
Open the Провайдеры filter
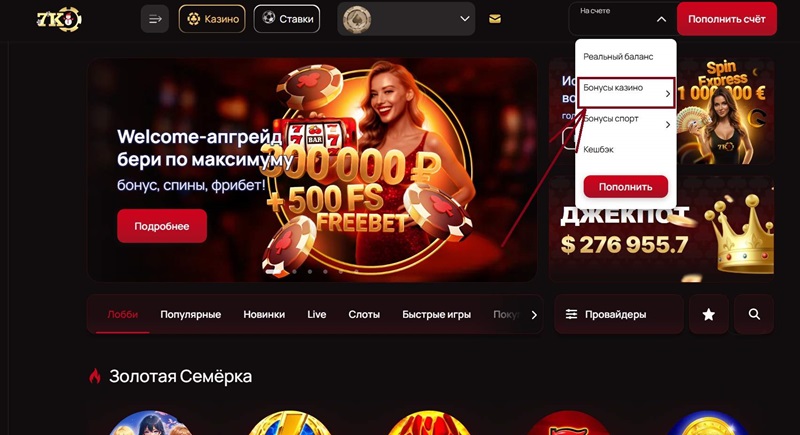point(618,315)
